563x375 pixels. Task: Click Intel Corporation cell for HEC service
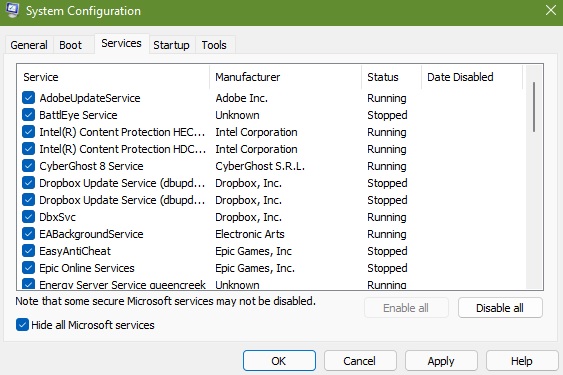coord(256,132)
